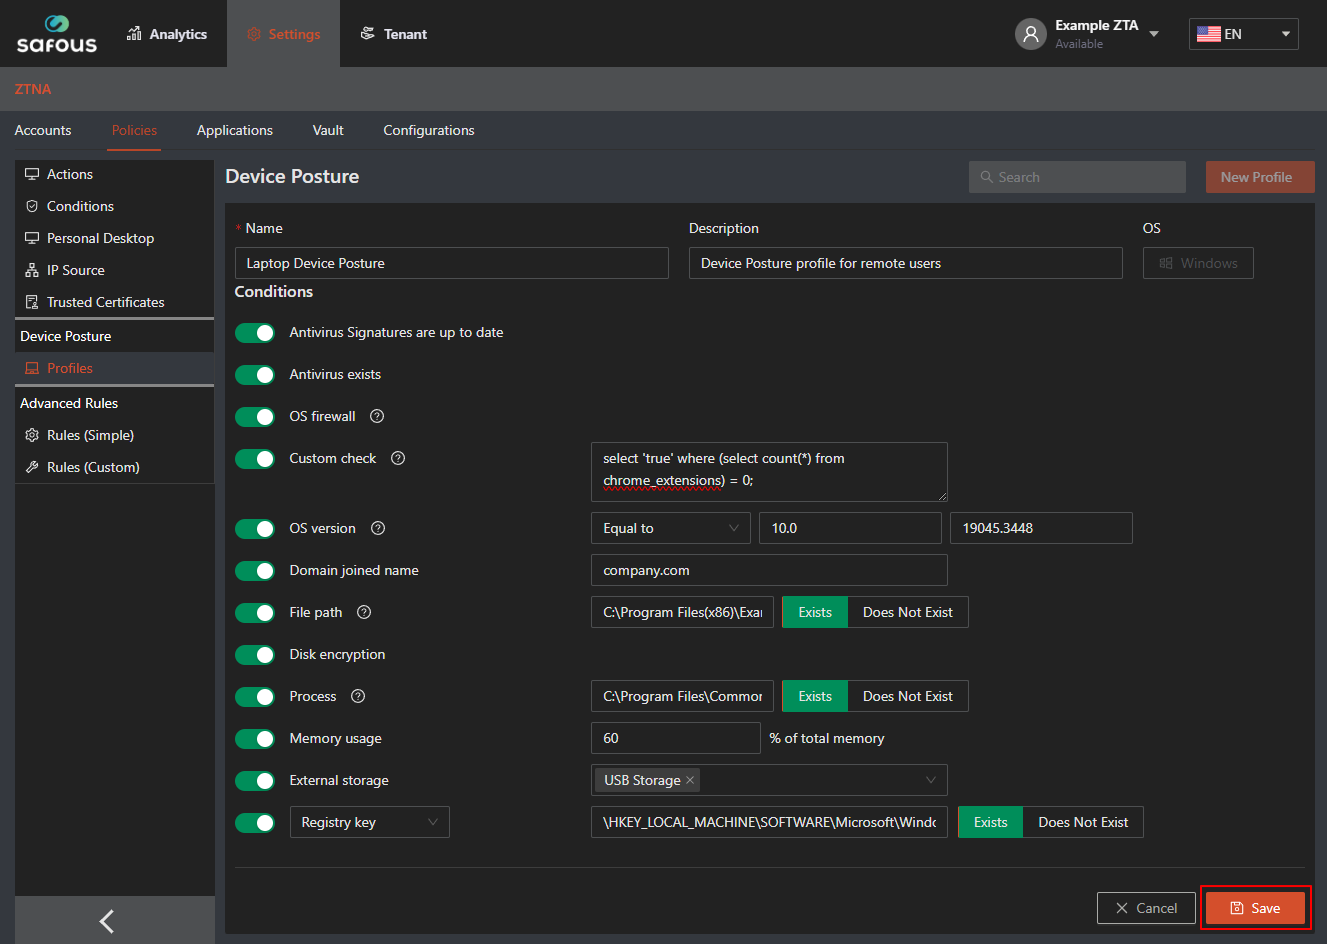Collapse sidebar with left chevron arrow
This screenshot has height=944, width=1327.
[107, 921]
